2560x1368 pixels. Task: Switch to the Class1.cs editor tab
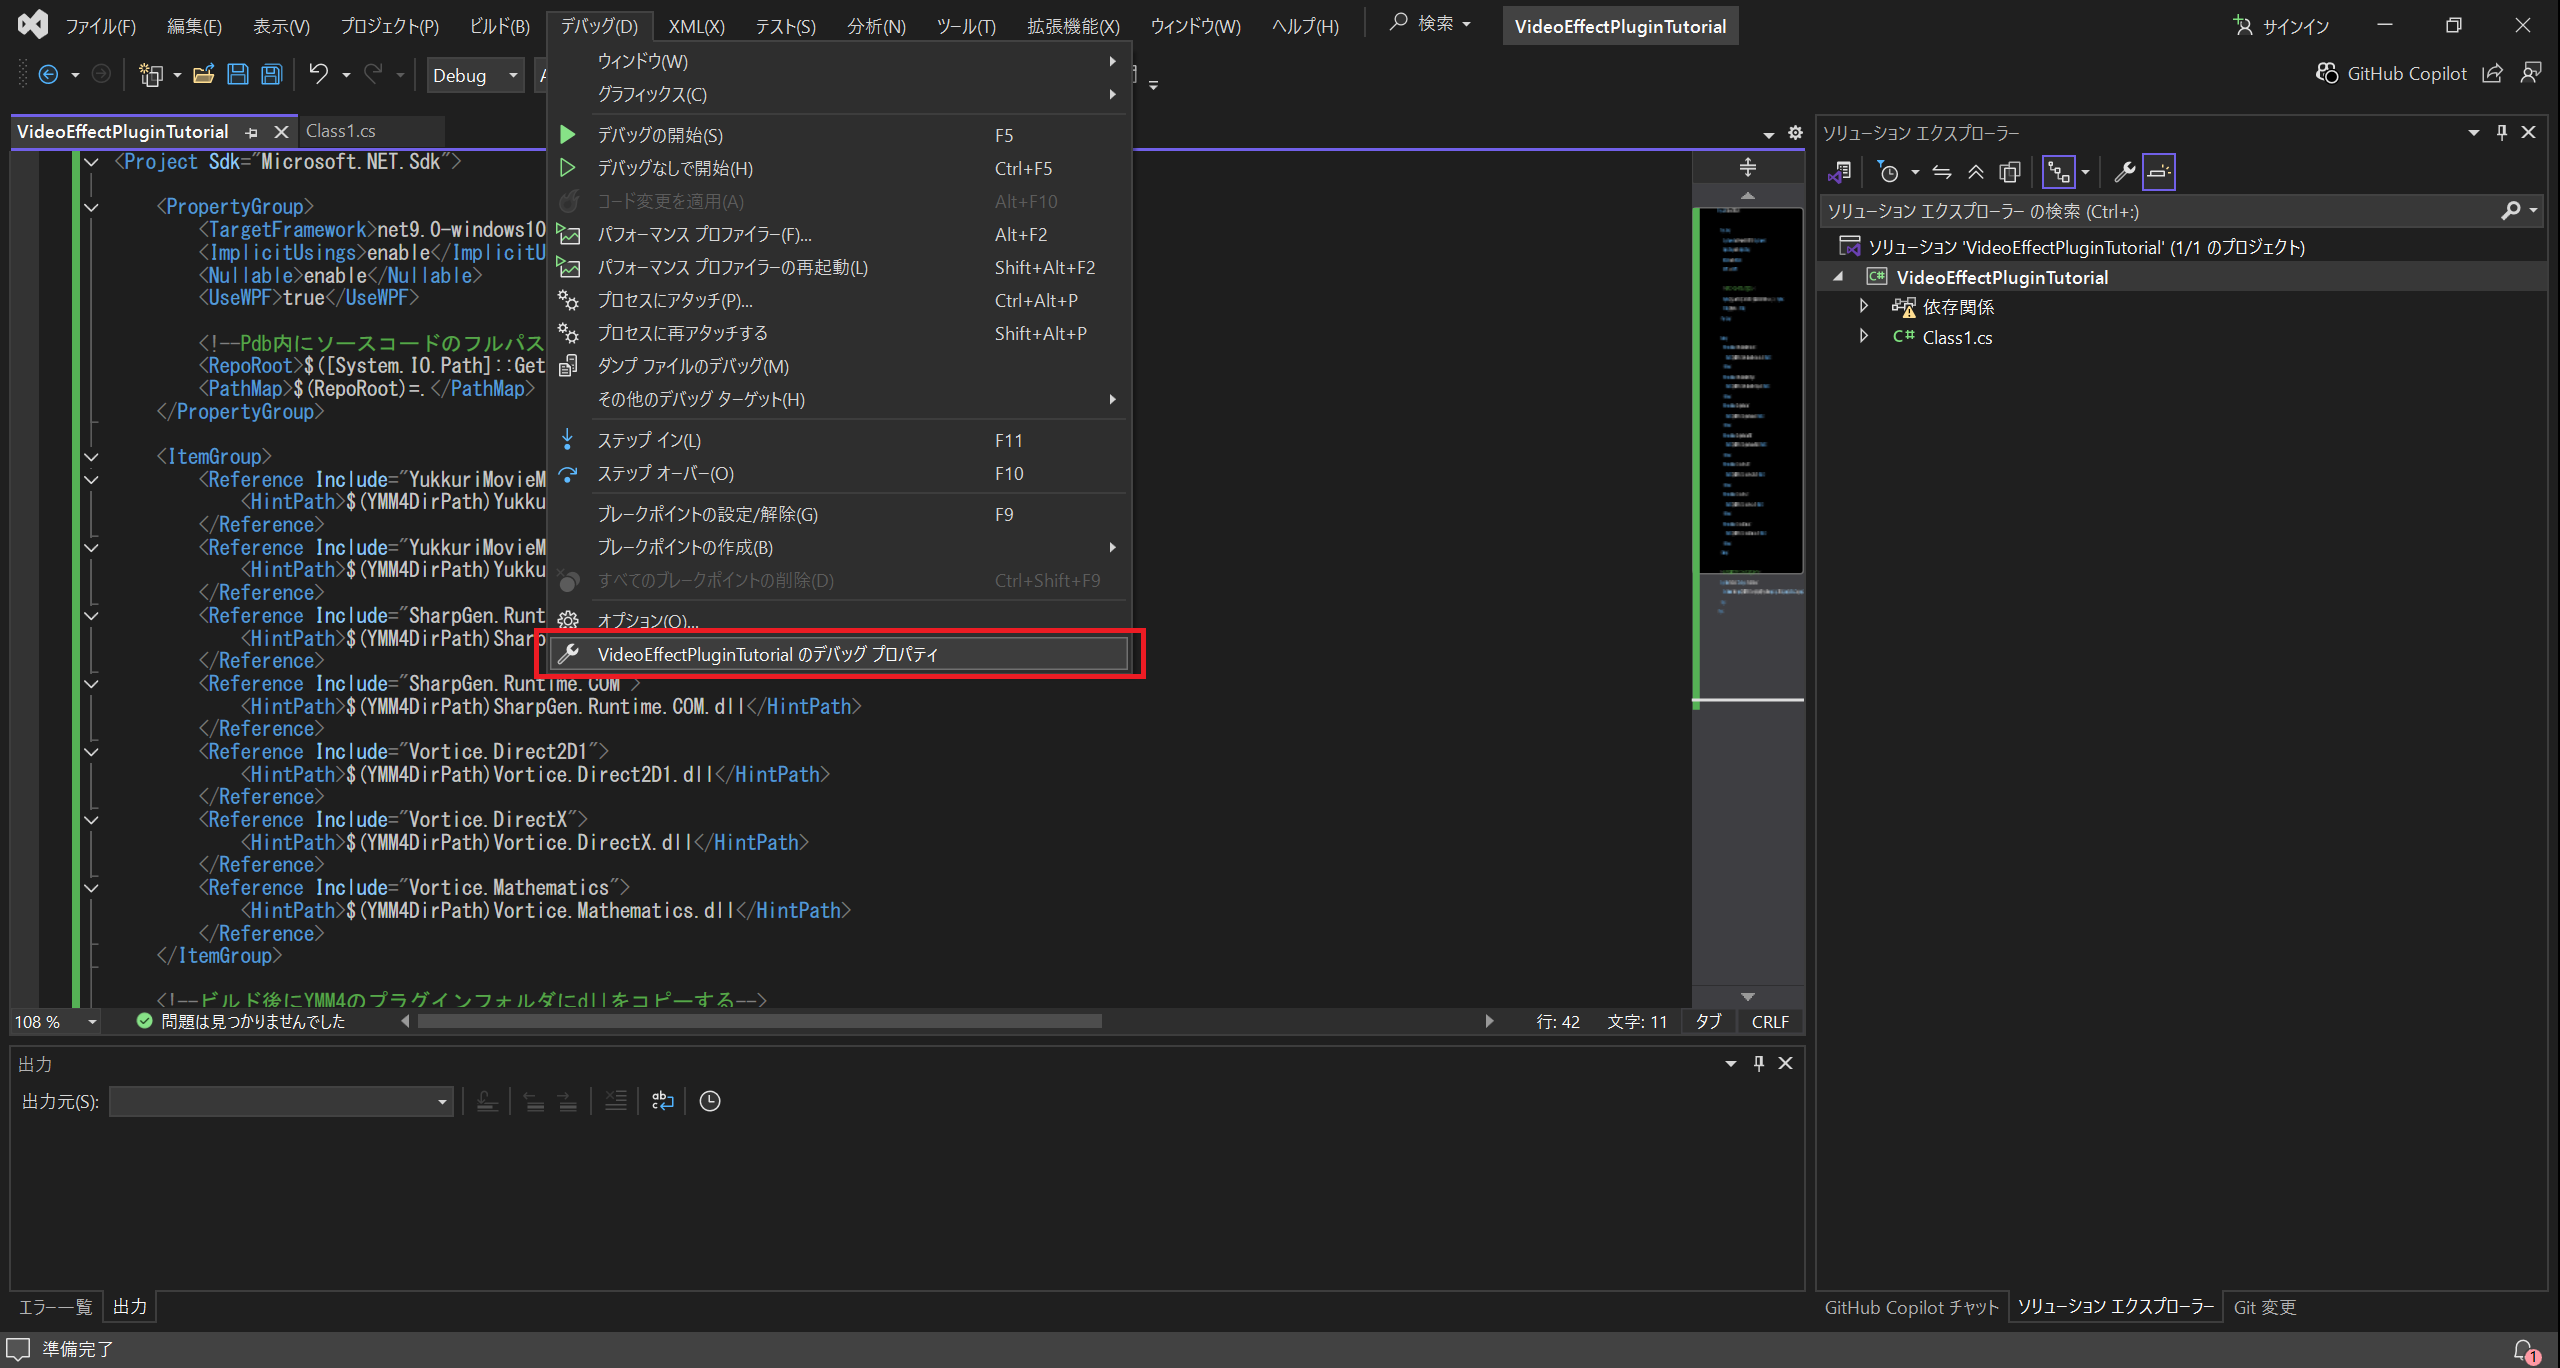pyautogui.click(x=341, y=131)
